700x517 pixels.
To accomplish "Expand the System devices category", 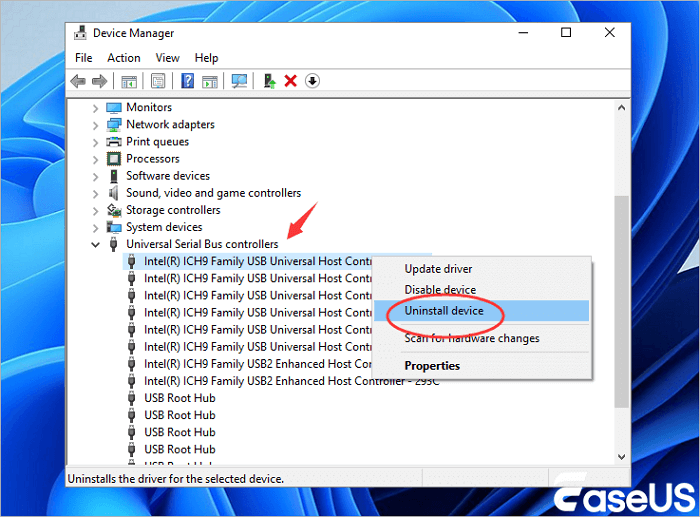I will point(95,228).
